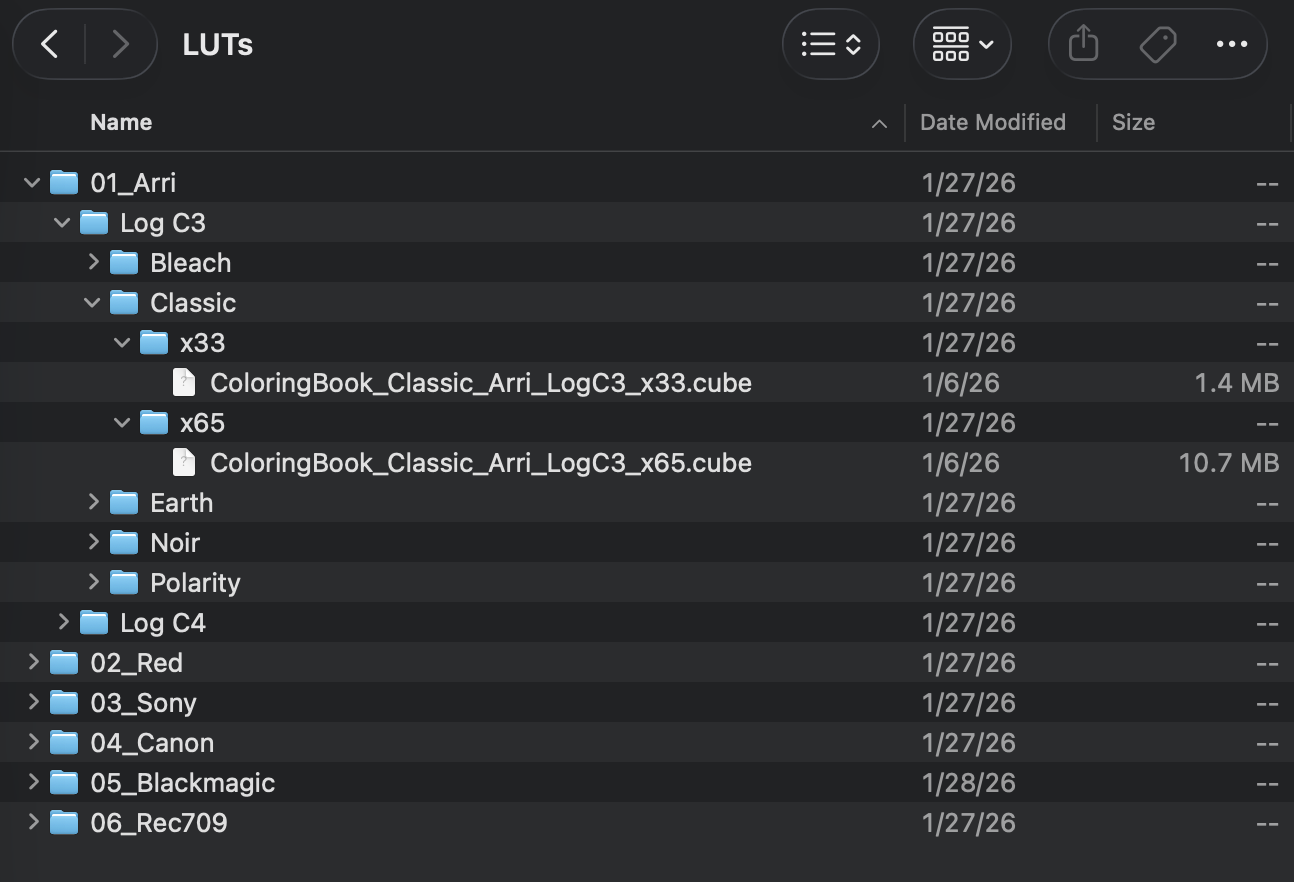1294x882 pixels.
Task: Select the 05_Blackmagic folder row
Action: pos(183,782)
